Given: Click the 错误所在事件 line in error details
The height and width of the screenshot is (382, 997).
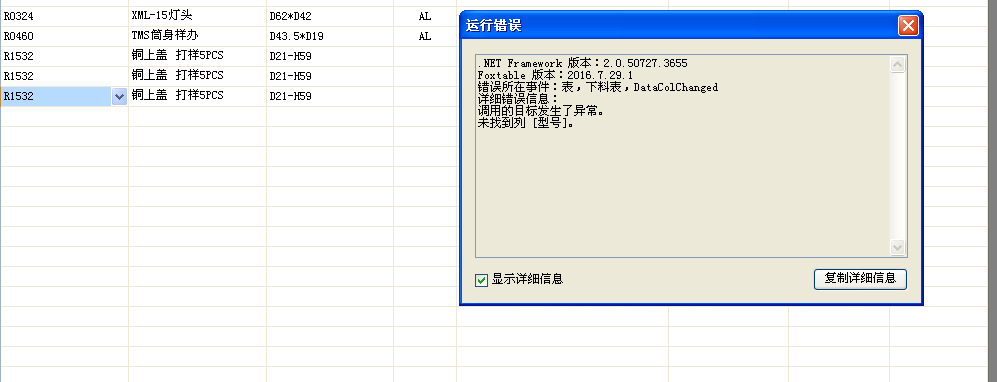Looking at the screenshot, I should (x=598, y=87).
